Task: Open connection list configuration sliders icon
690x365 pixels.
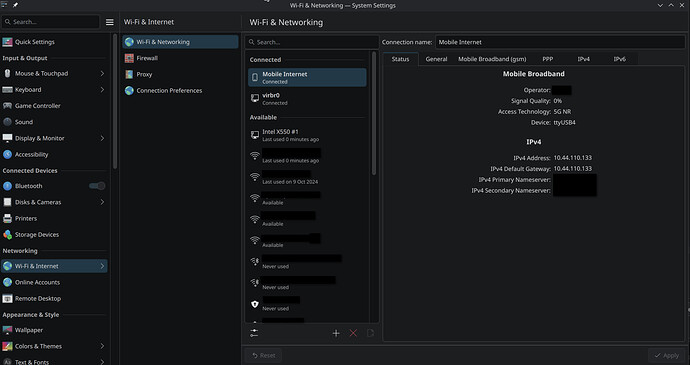Action: tap(254, 333)
